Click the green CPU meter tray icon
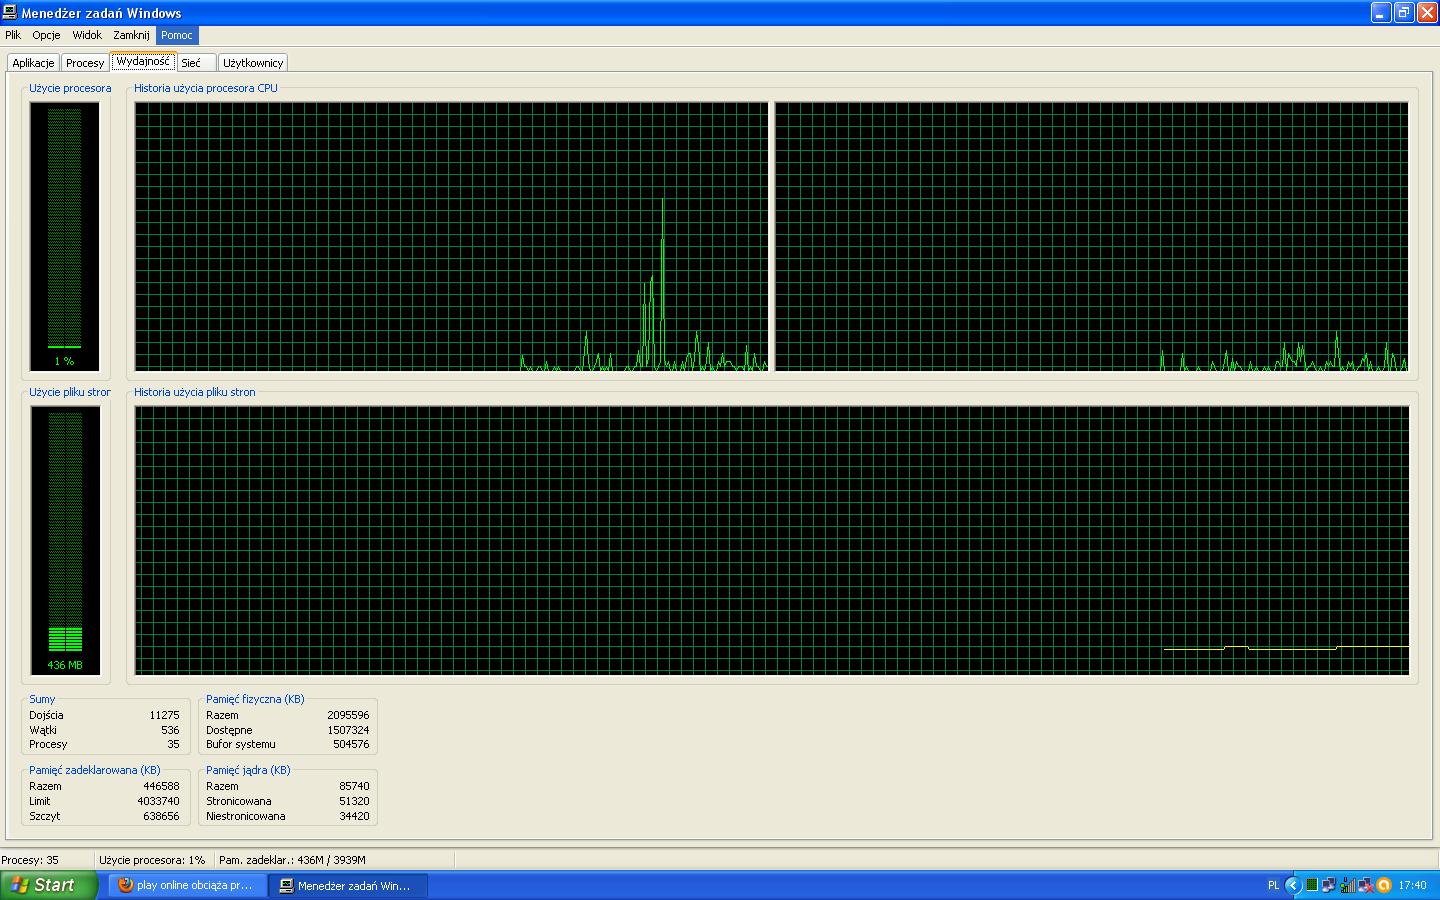 (1311, 885)
